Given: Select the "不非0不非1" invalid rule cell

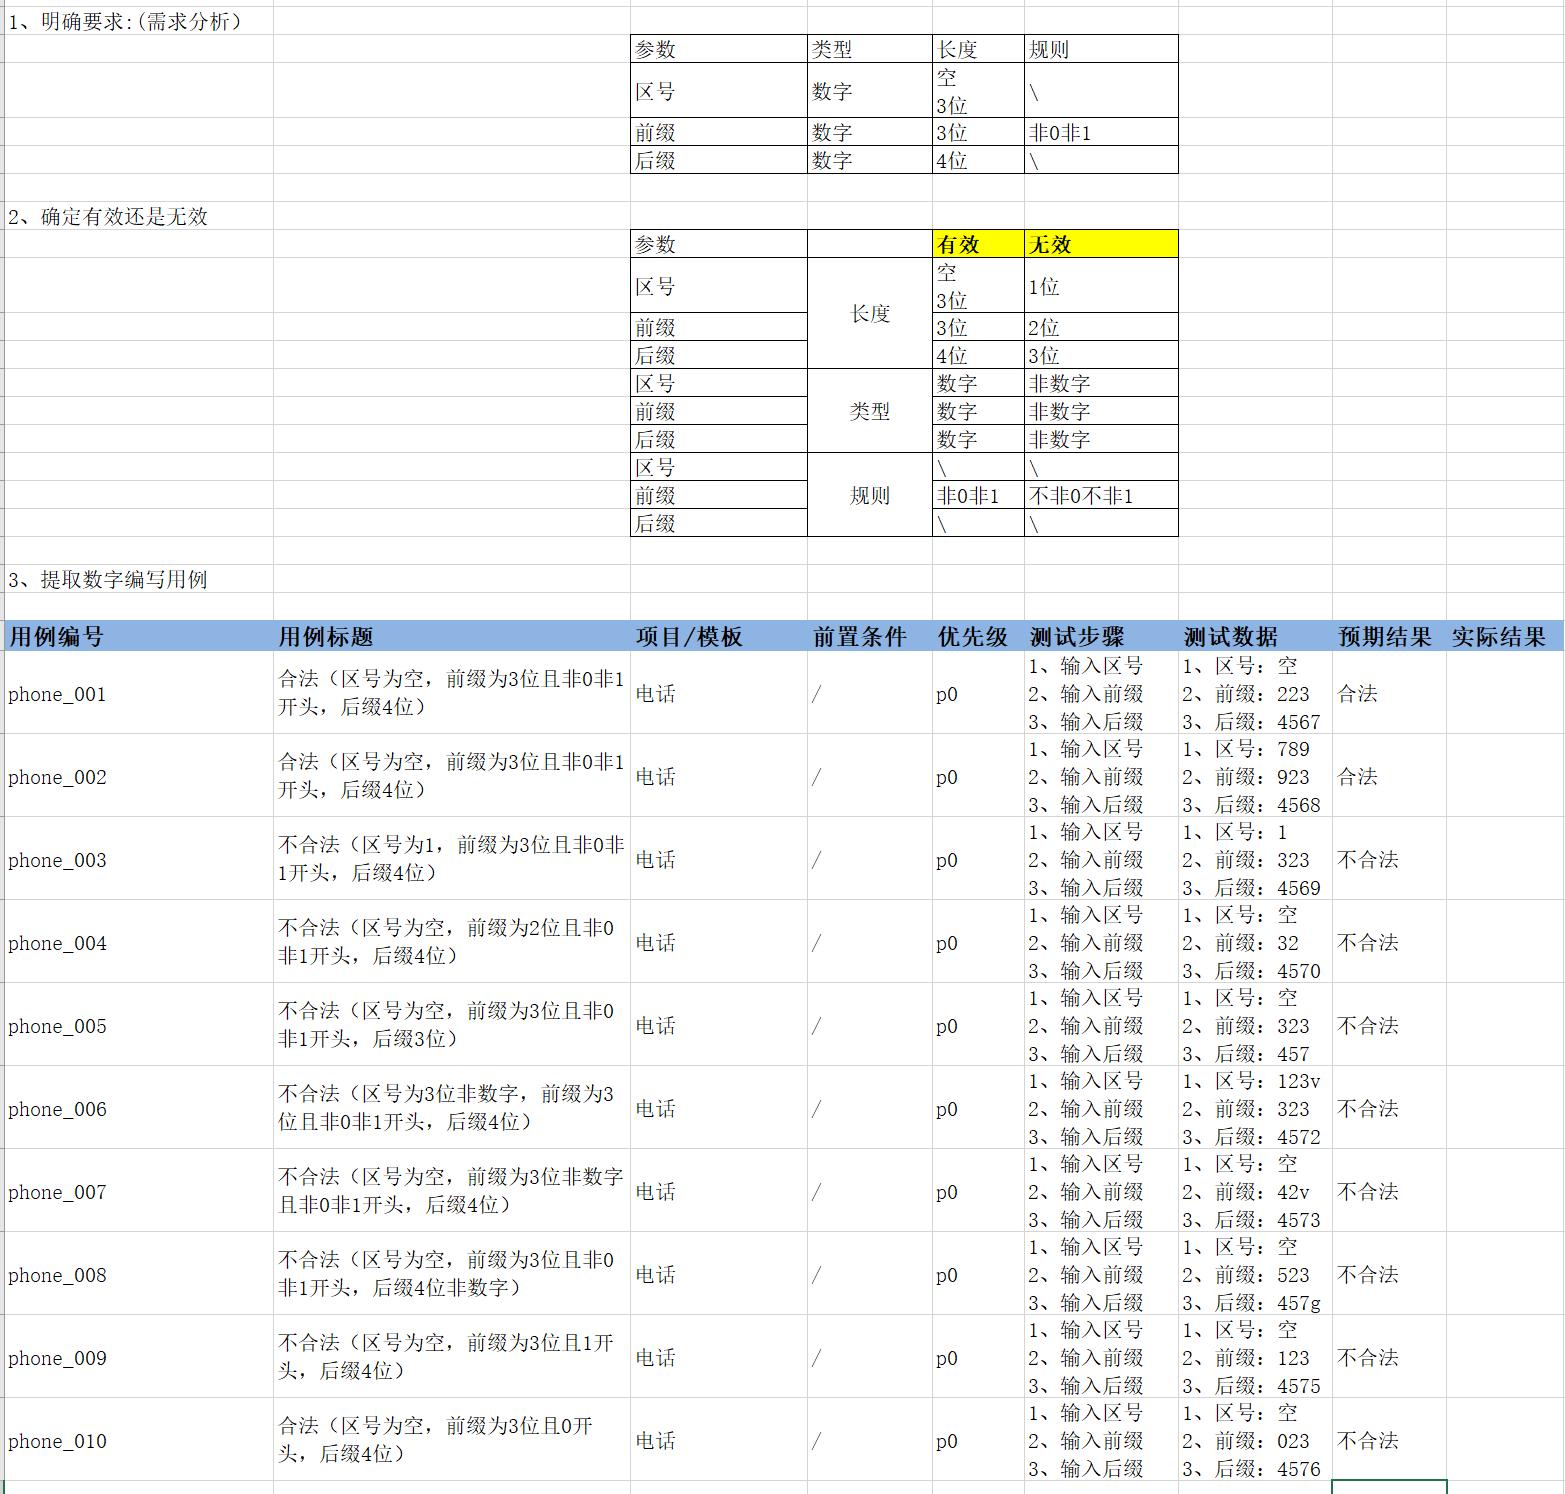Looking at the screenshot, I should click(1101, 495).
